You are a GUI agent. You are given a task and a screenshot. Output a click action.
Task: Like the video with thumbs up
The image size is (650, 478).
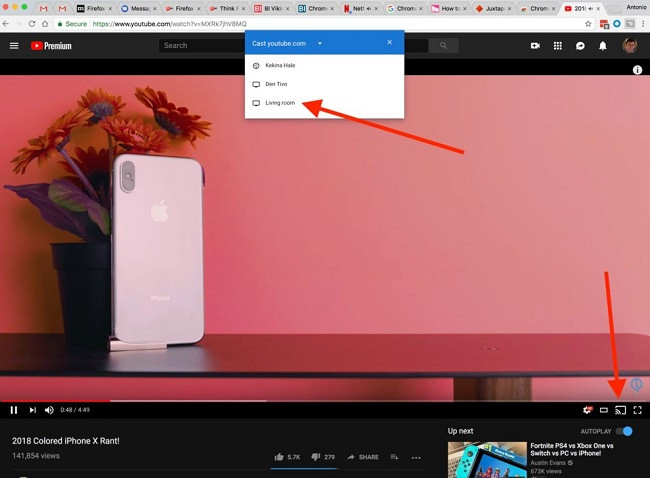(278, 457)
